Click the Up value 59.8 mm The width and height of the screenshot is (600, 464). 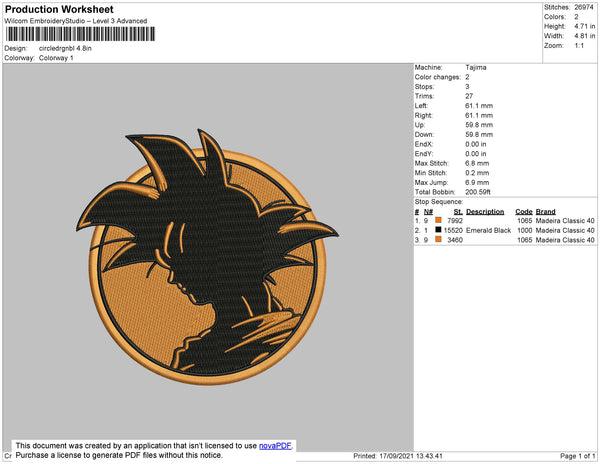[479, 125]
